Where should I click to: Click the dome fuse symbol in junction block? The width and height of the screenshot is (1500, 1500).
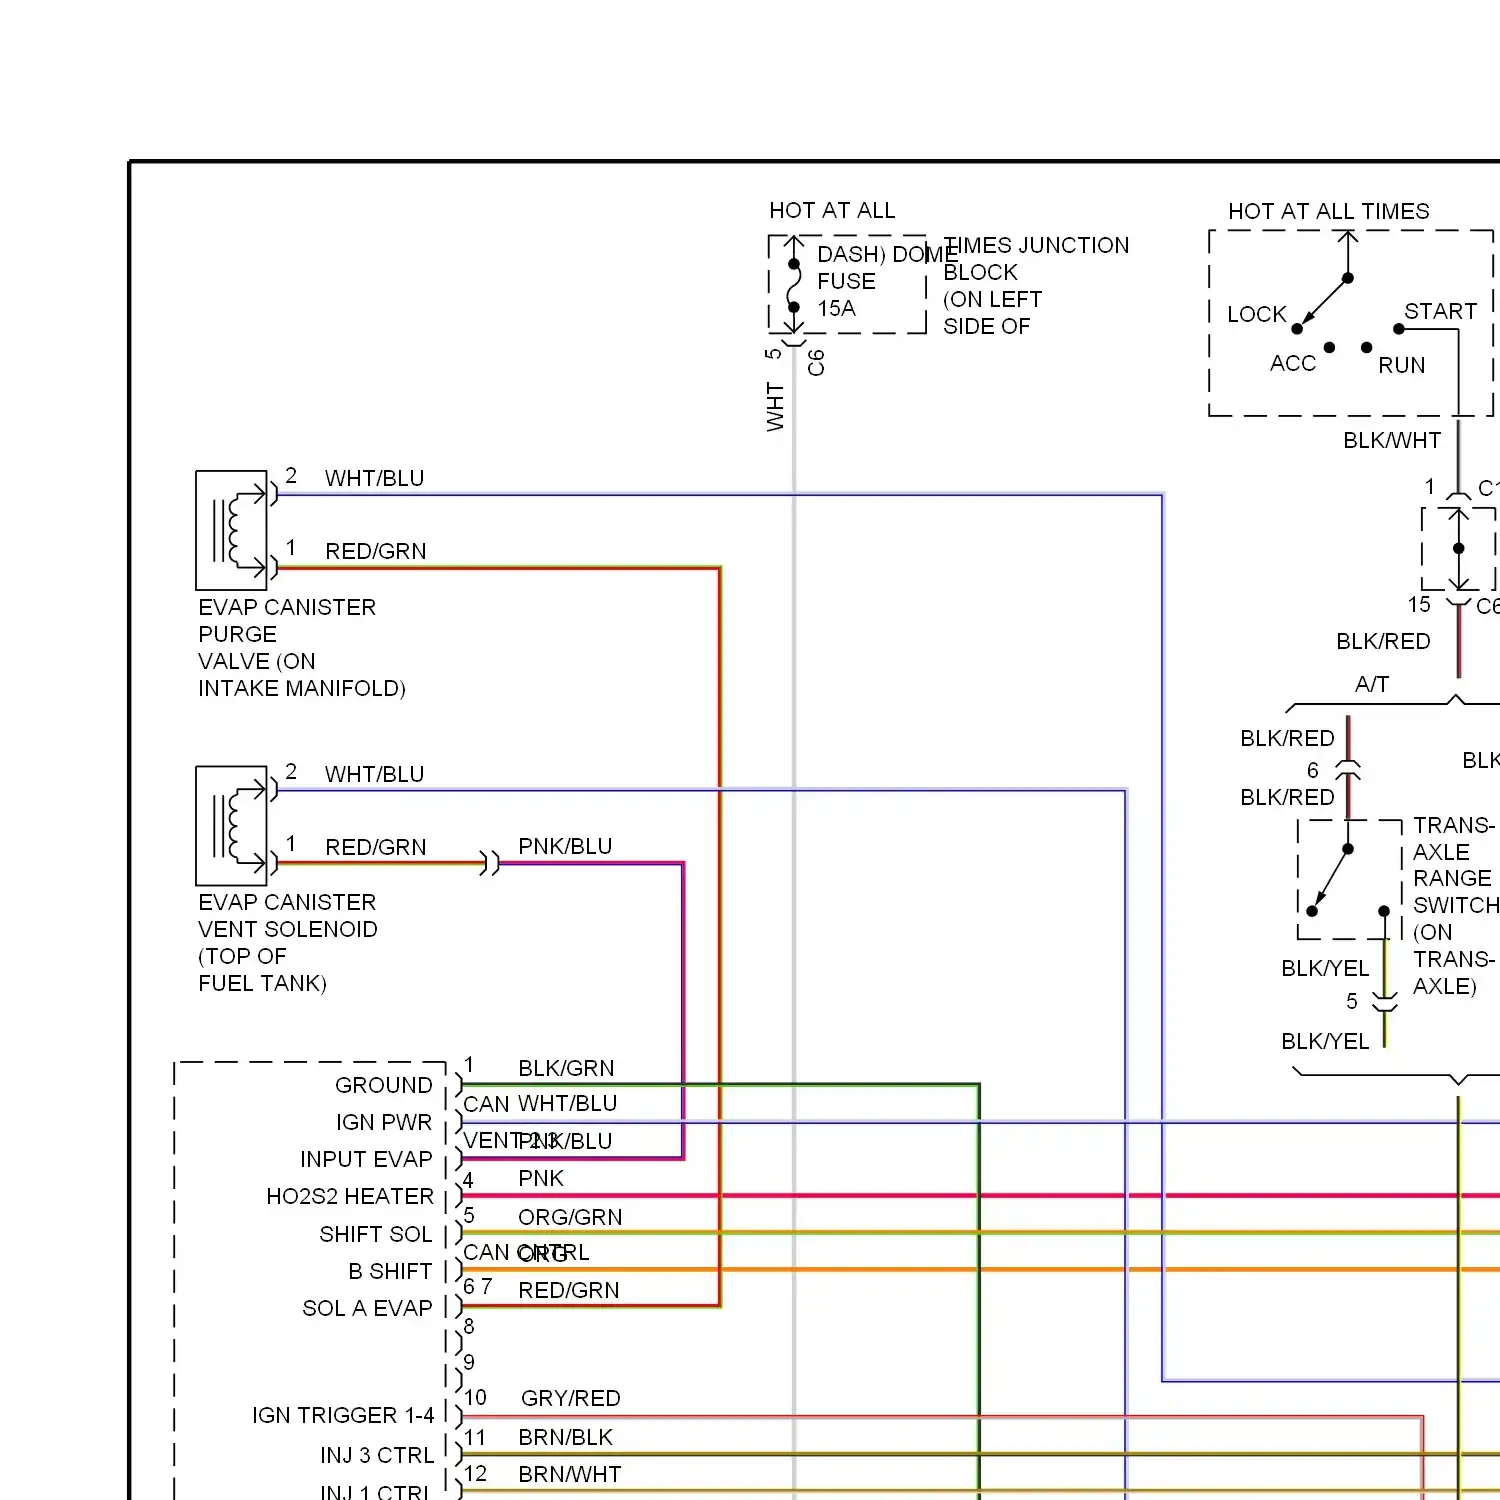click(794, 286)
